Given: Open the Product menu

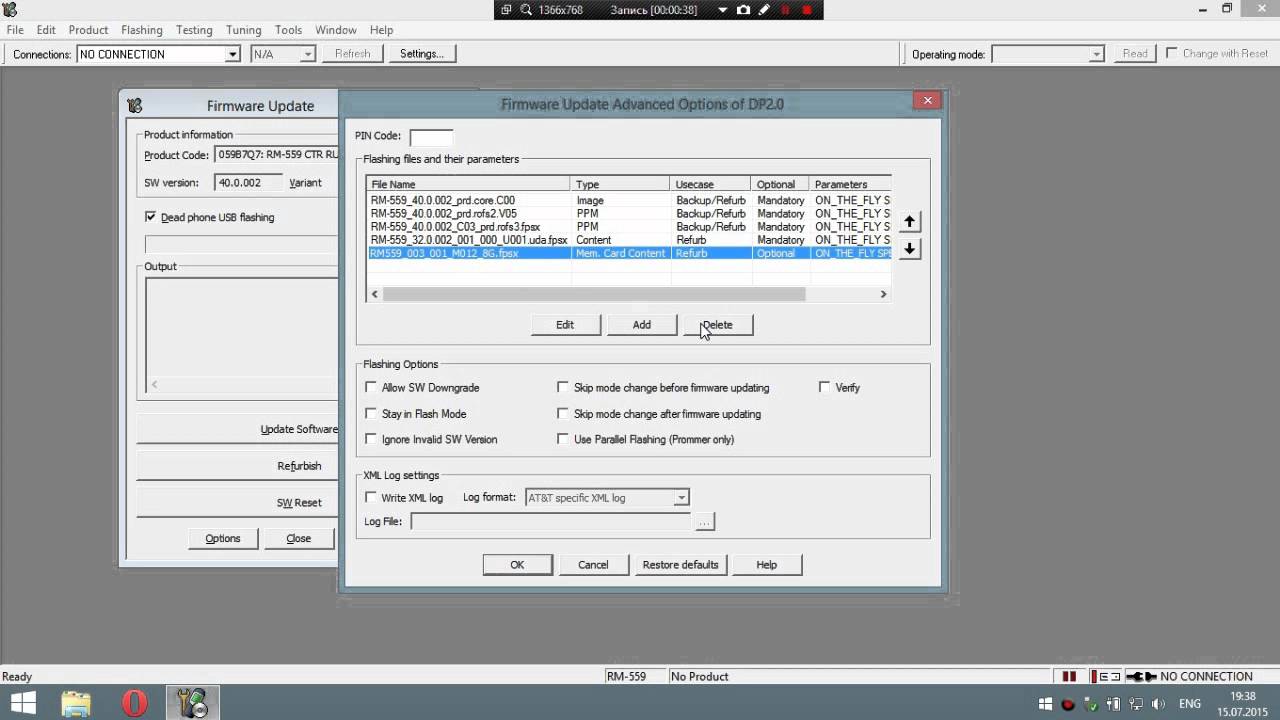Looking at the screenshot, I should click(88, 30).
